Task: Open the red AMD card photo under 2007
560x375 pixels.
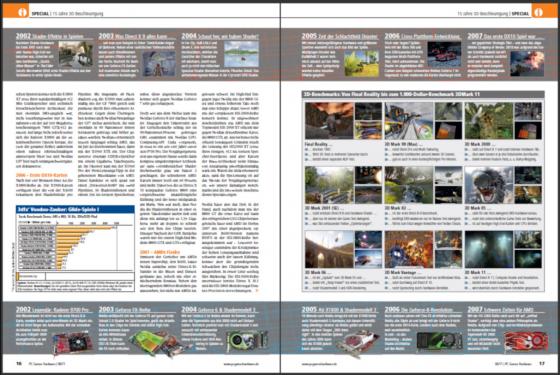Action: (525, 341)
